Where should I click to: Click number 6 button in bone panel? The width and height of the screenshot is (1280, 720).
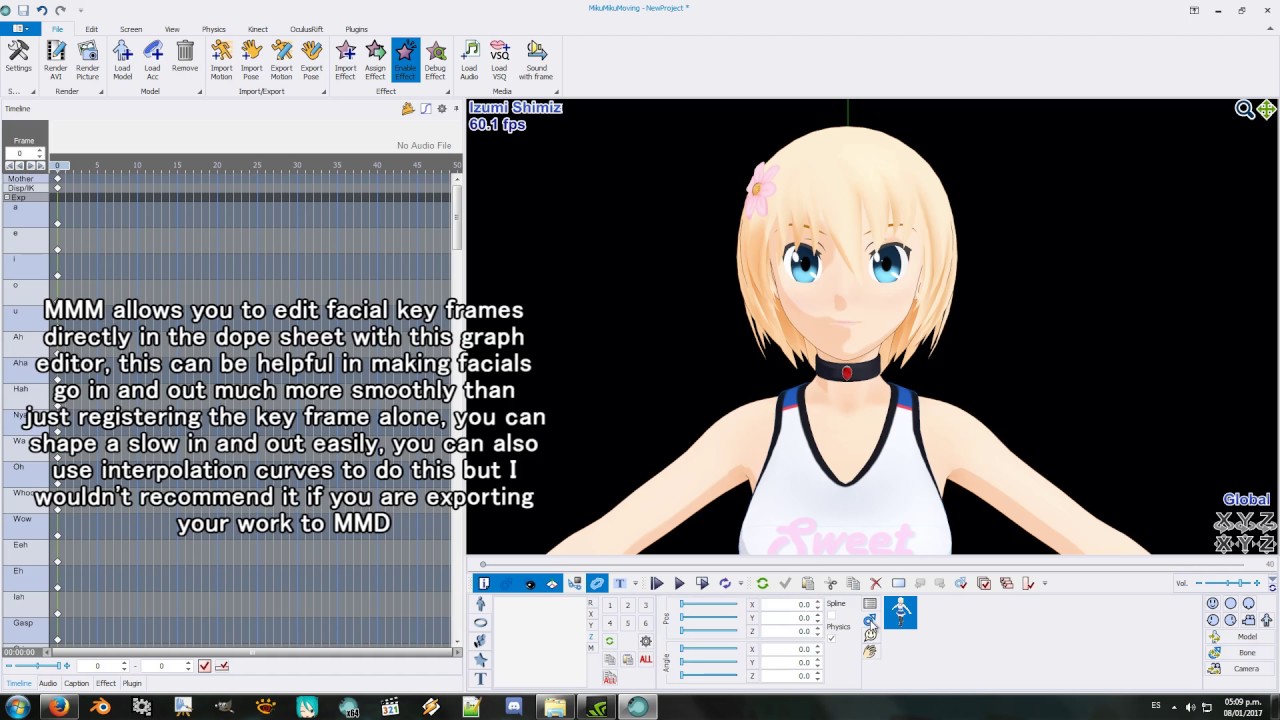coord(645,623)
